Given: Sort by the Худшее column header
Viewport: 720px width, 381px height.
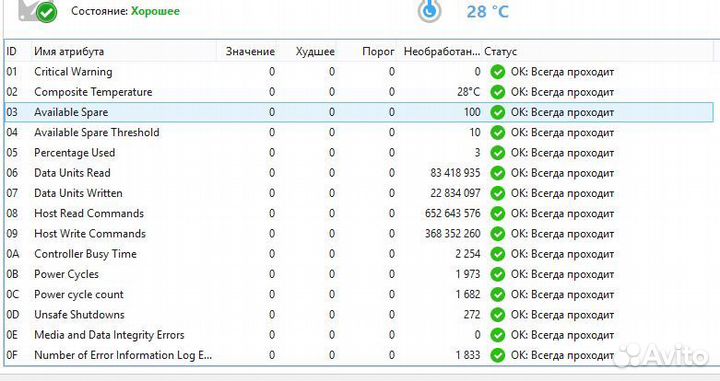Looking at the screenshot, I should pyautogui.click(x=315, y=51).
